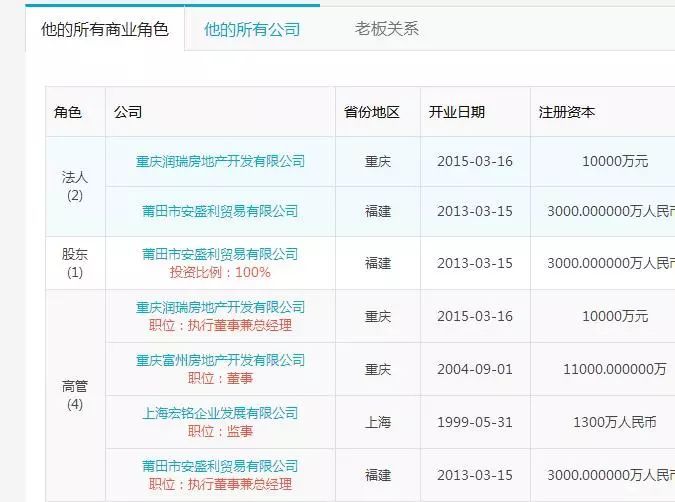The width and height of the screenshot is (675, 502).
Task: Click 1300万人民币 registered capital
Action: [x=615, y=422]
